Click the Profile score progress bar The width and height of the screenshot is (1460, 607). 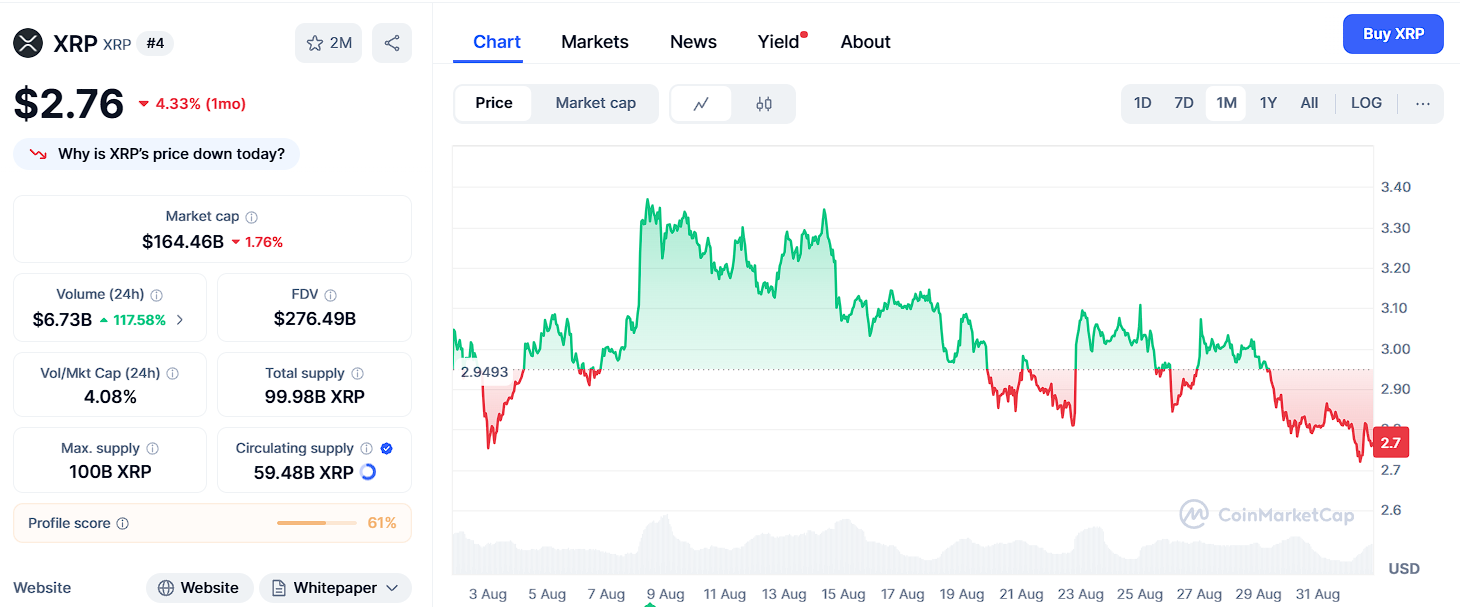[x=316, y=523]
